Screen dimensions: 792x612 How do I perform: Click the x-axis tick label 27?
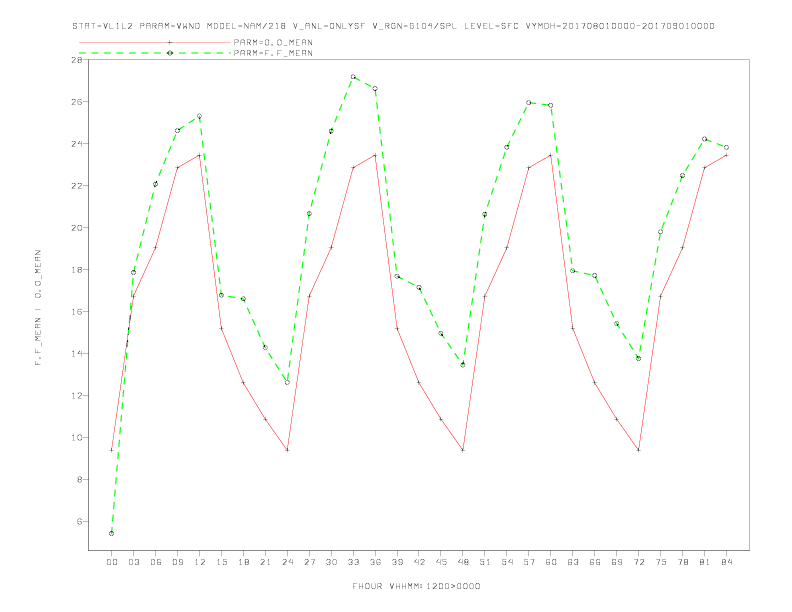coord(309,562)
